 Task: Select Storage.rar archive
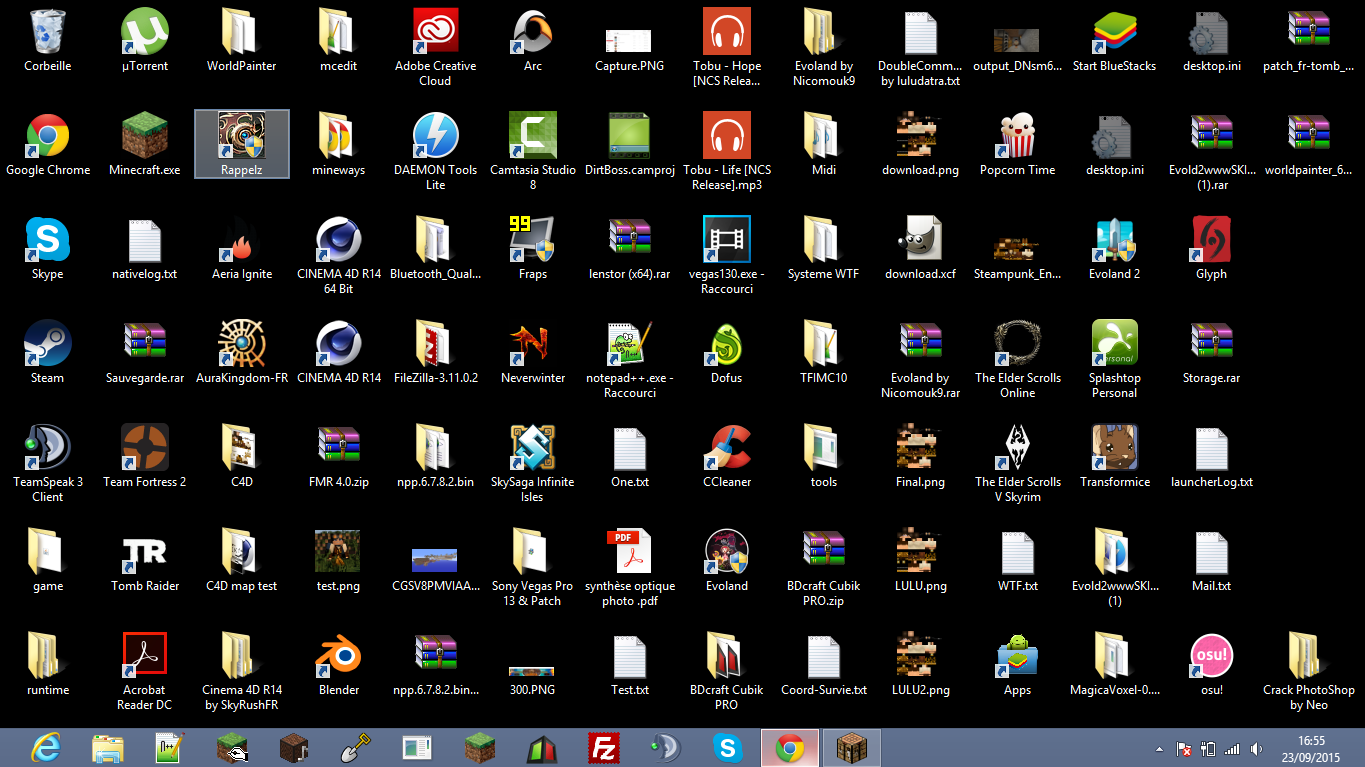click(1211, 352)
